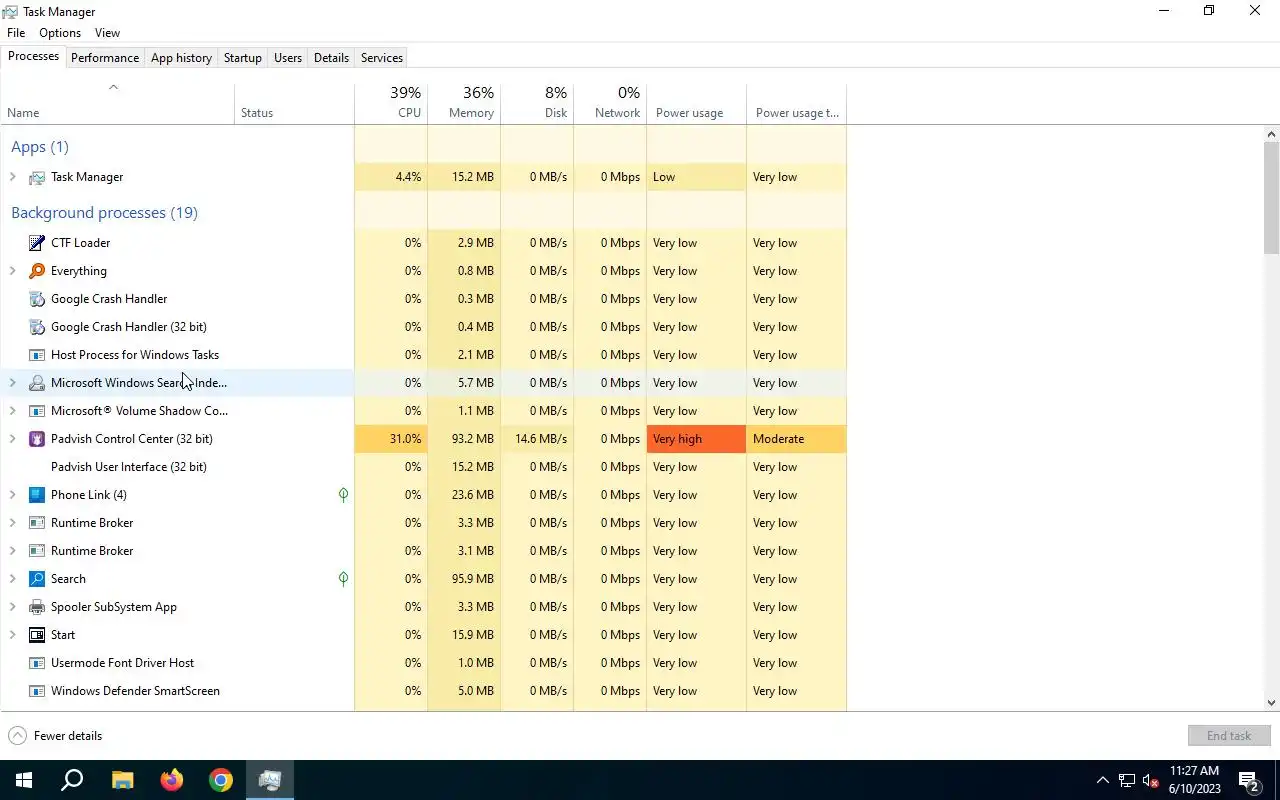Click the Everything process magnifier icon
Viewport: 1280px width, 800px height.
(x=37, y=271)
